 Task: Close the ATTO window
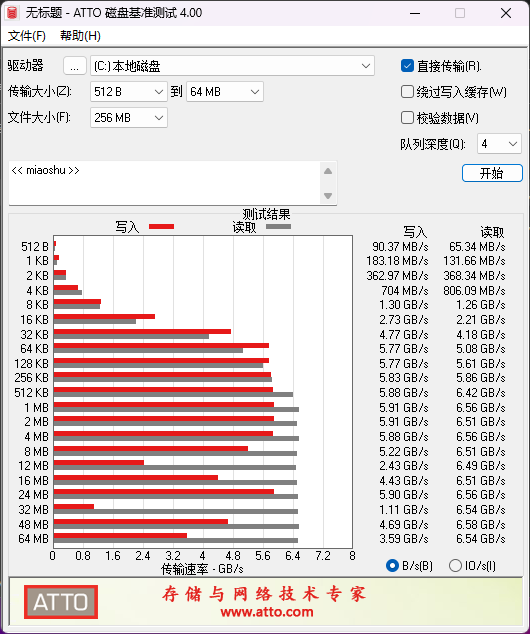[506, 13]
